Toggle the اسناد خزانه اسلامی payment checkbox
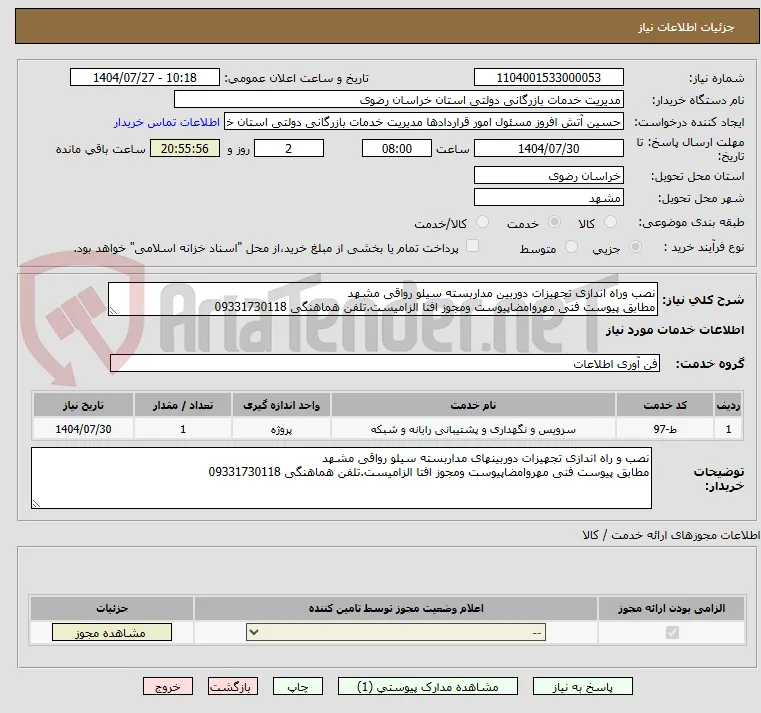 [472, 246]
